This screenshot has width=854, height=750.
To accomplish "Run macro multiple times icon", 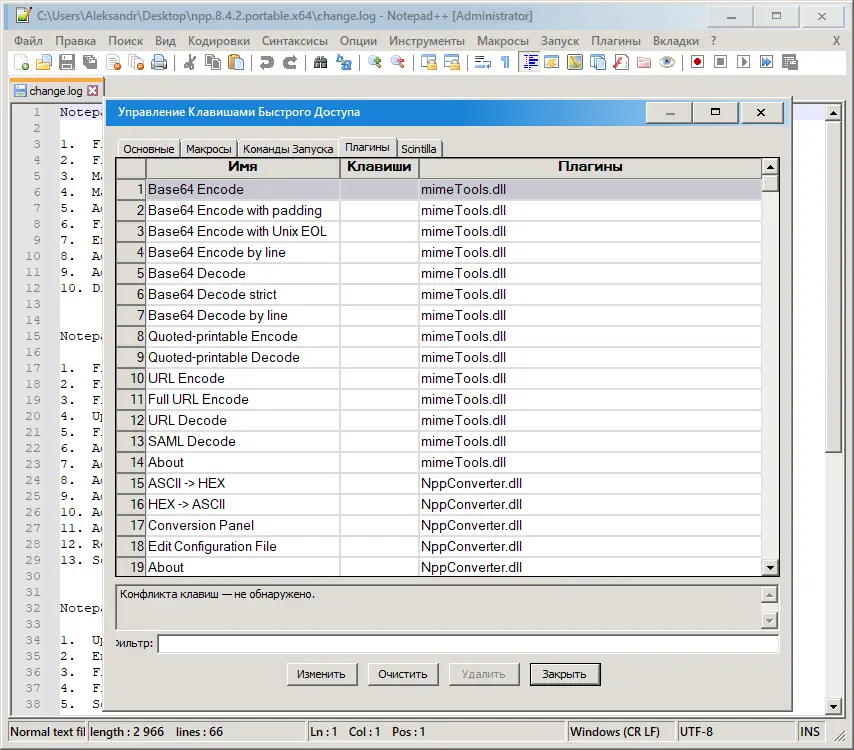I will click(766, 62).
